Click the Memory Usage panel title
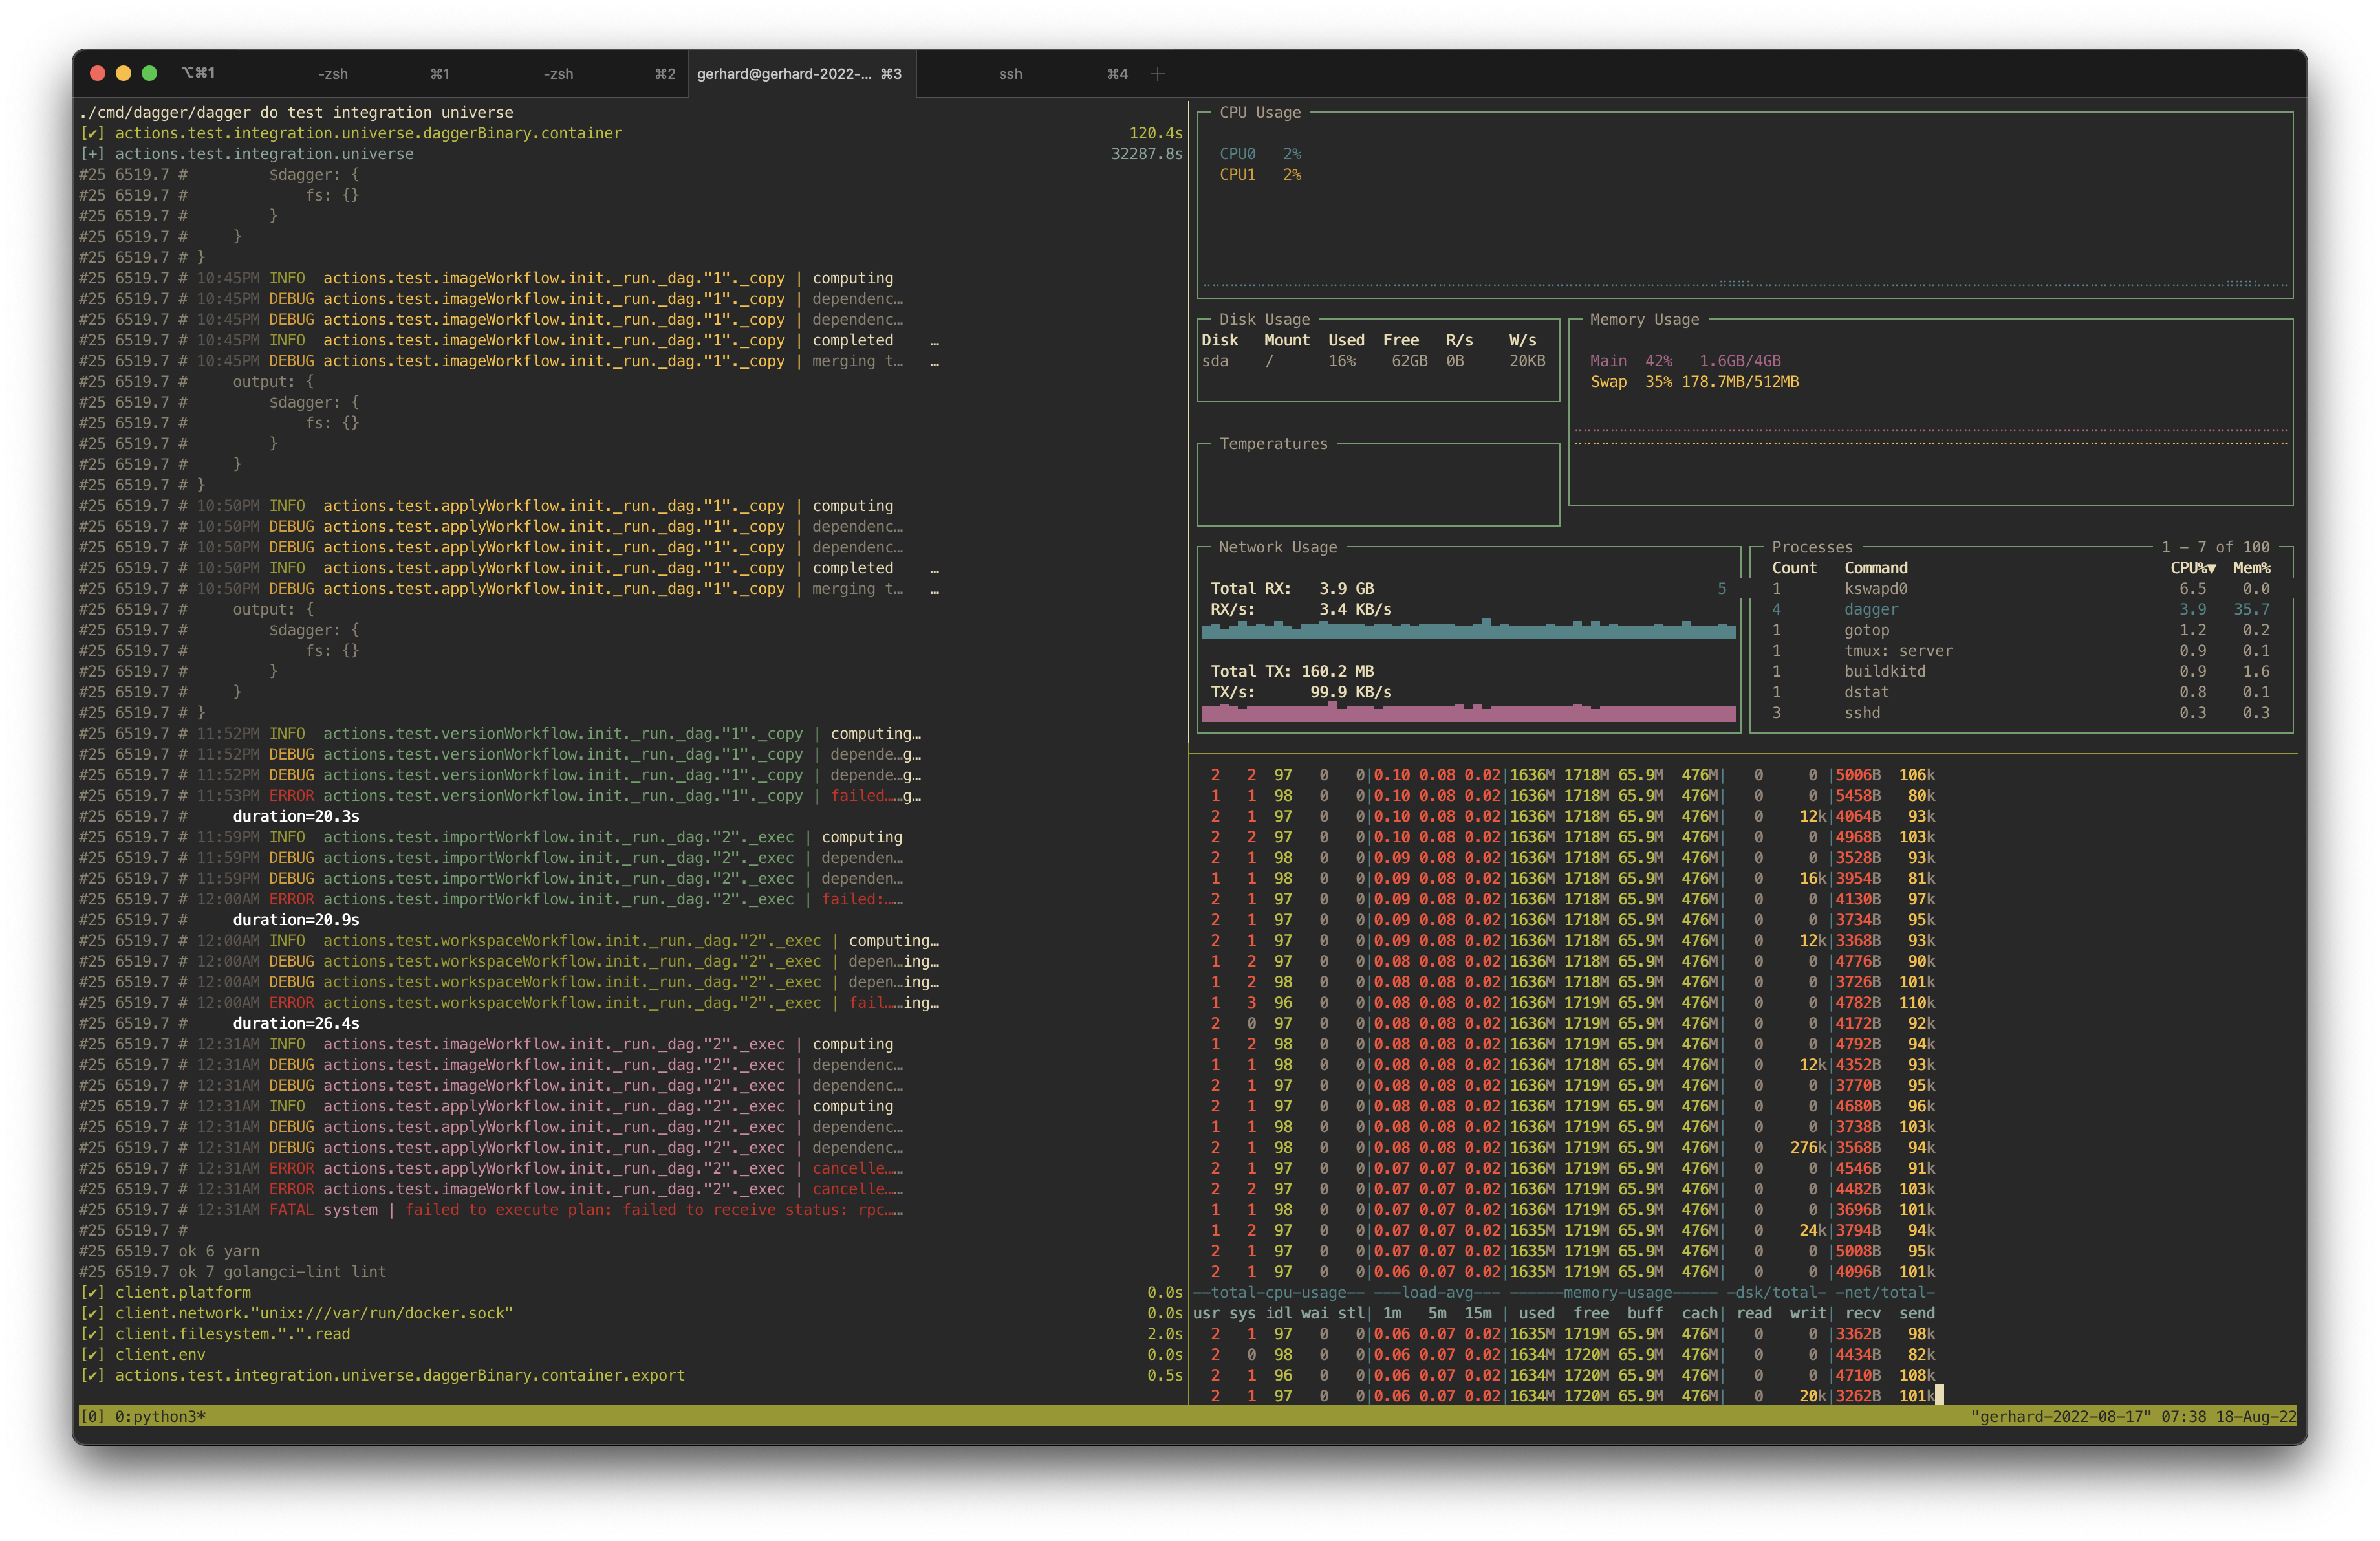This screenshot has height=1541, width=2380. (x=1644, y=320)
